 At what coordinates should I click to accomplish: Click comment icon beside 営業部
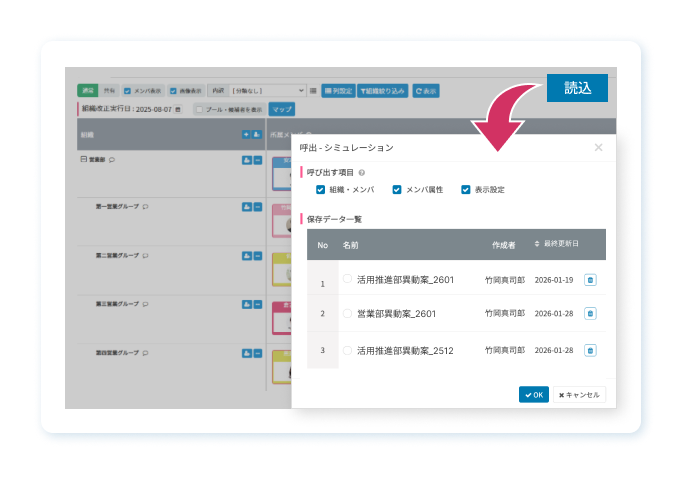[x=112, y=159]
